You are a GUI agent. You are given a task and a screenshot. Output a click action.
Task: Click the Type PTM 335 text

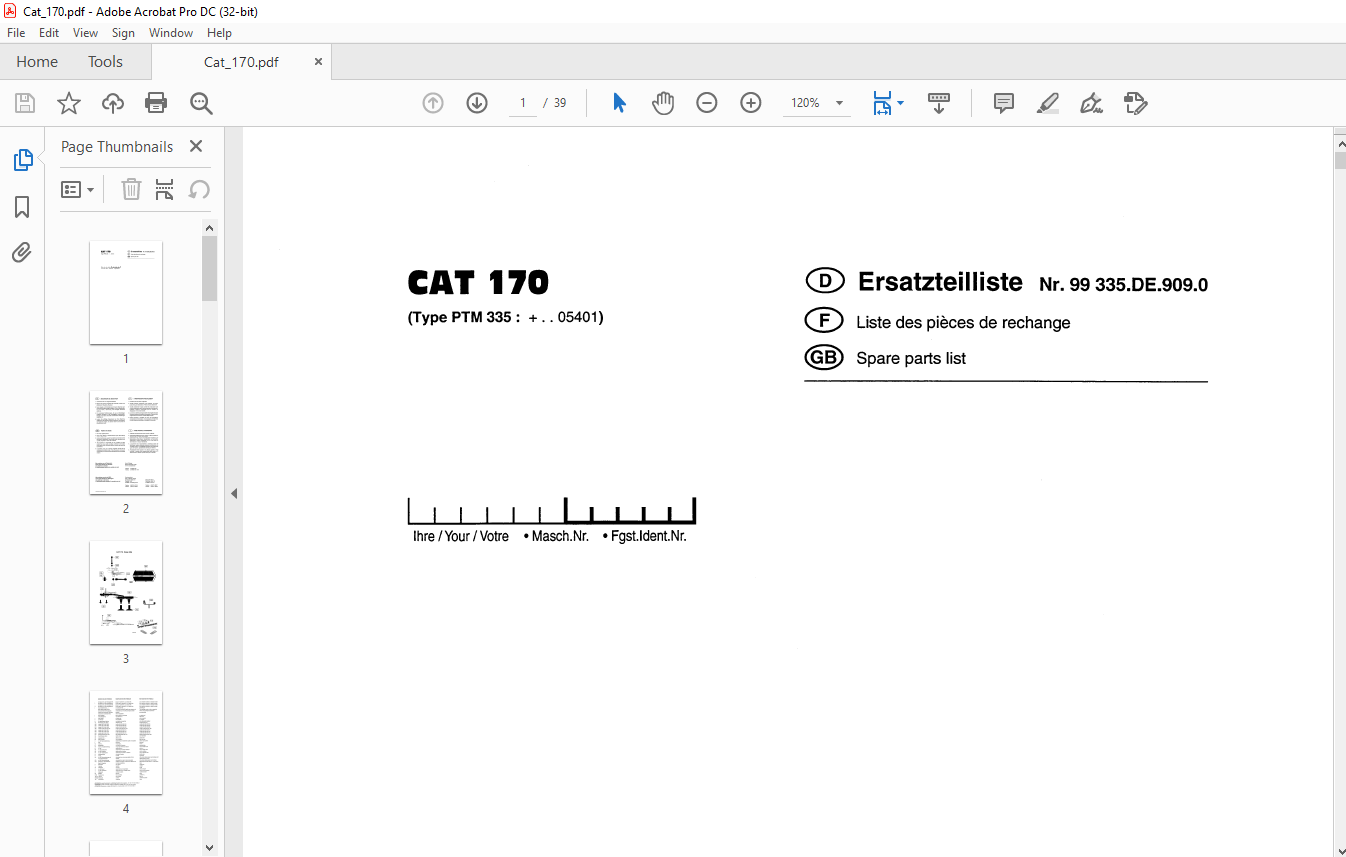click(x=505, y=317)
